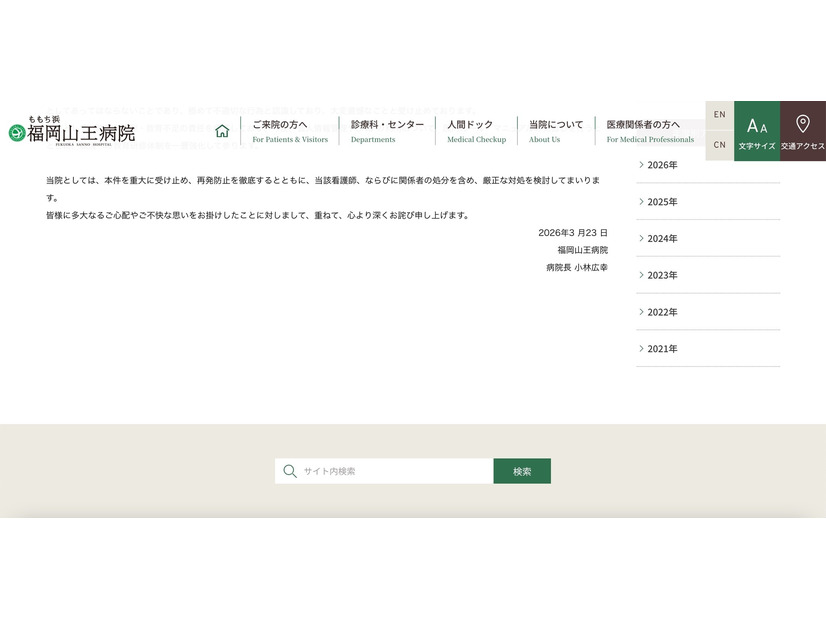Viewport: 826px width, 620px height.
Task: Switch language to EN
Action: [719, 115]
